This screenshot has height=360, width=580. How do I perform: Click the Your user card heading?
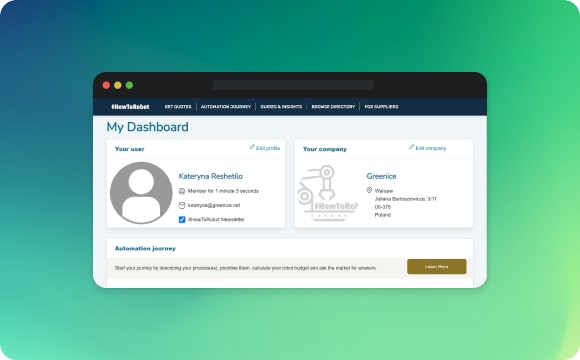click(x=129, y=149)
